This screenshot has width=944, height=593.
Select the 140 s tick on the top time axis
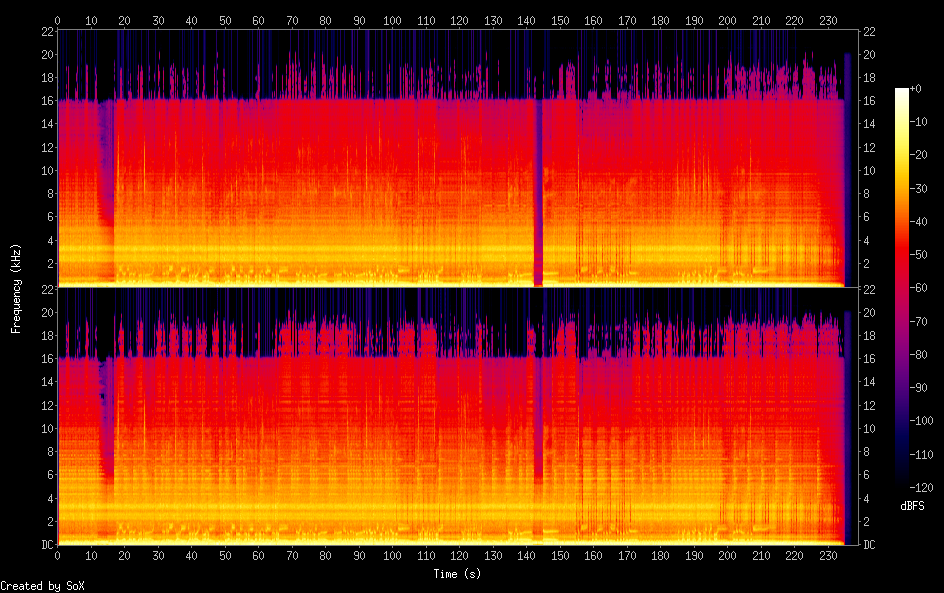coord(526,19)
